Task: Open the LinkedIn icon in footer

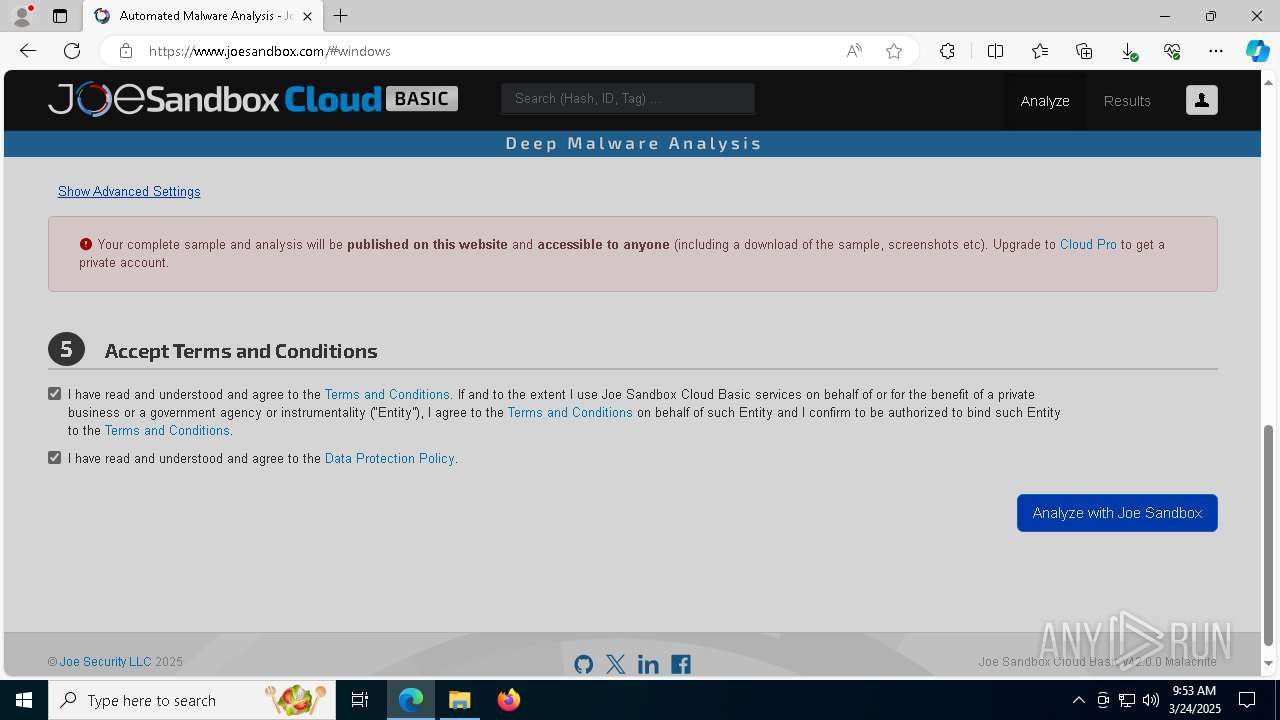Action: tap(648, 664)
